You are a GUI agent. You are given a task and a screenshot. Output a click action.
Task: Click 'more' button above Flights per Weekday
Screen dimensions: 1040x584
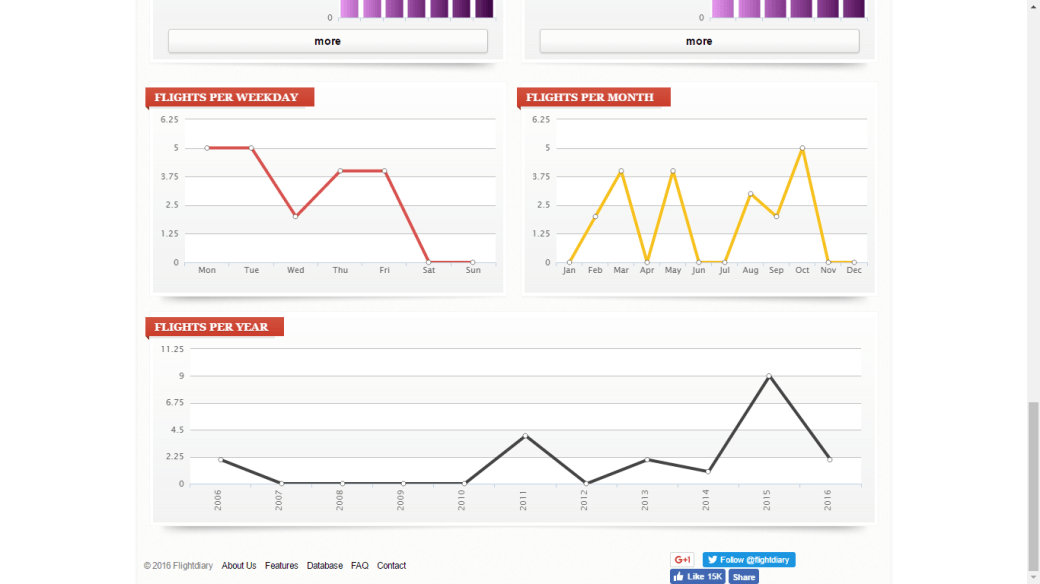[327, 41]
